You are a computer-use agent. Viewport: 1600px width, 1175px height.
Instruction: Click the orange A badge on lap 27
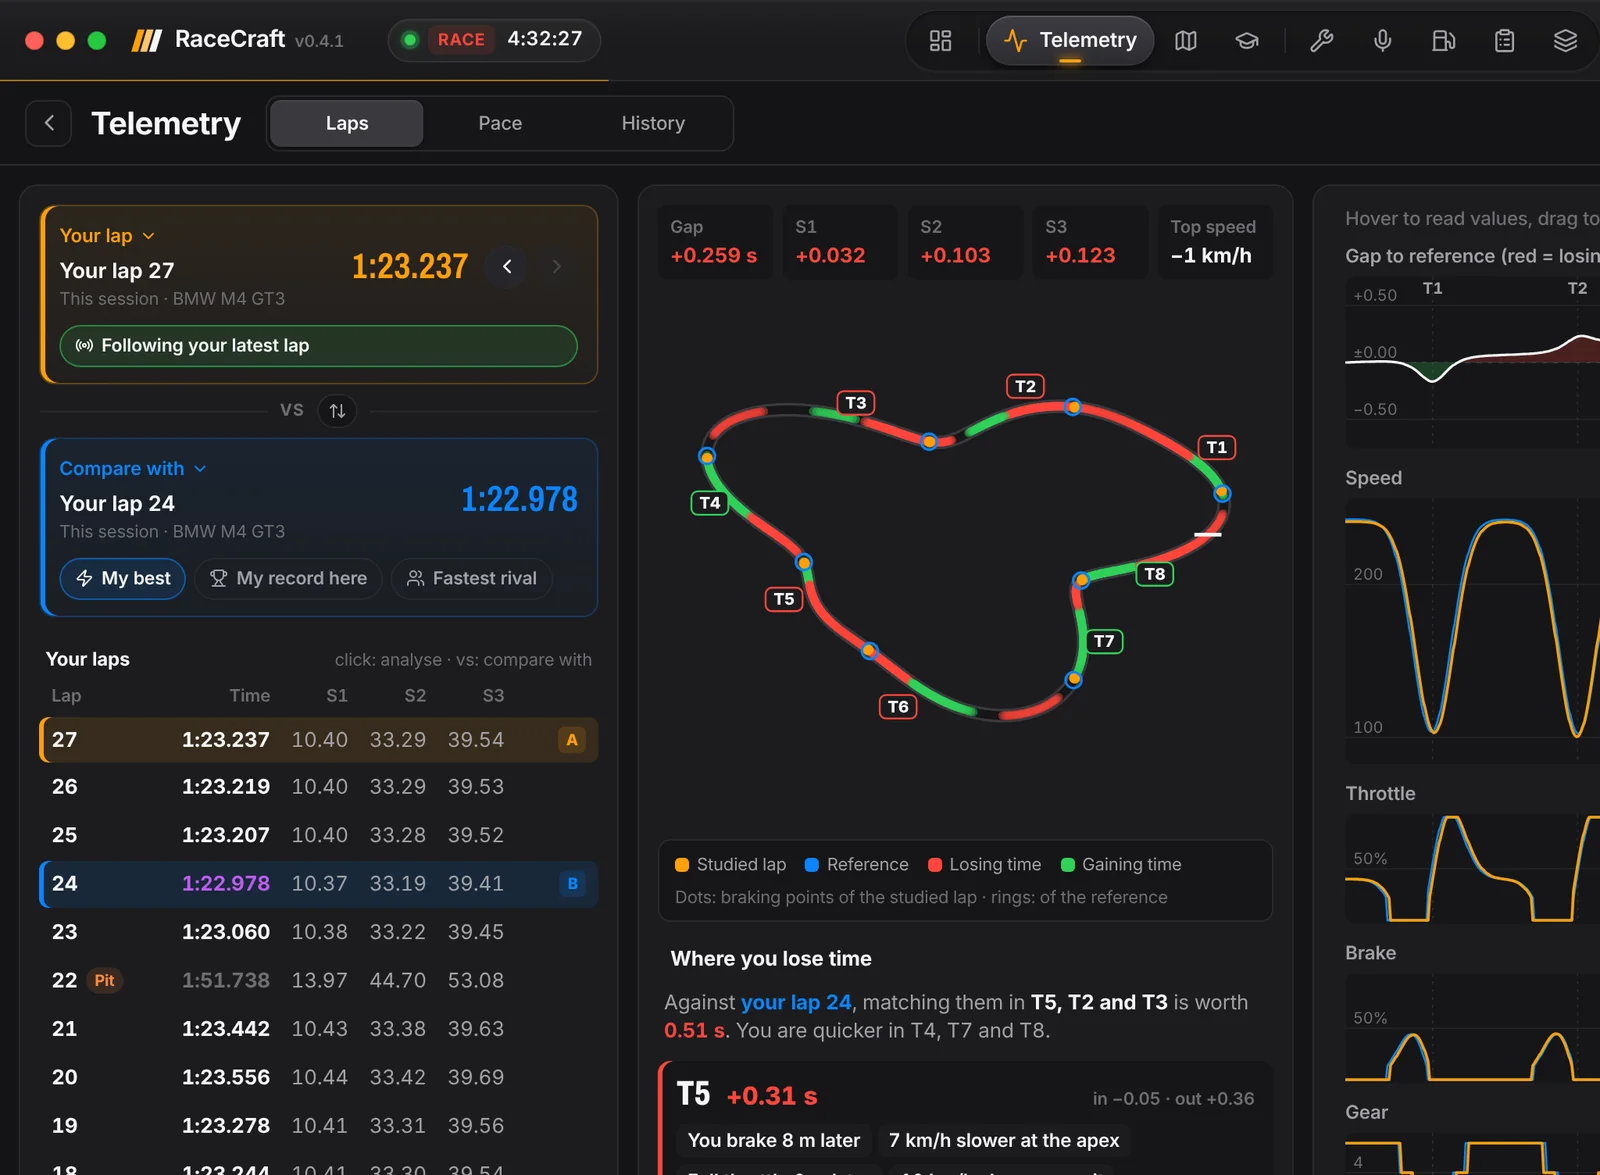coord(572,740)
